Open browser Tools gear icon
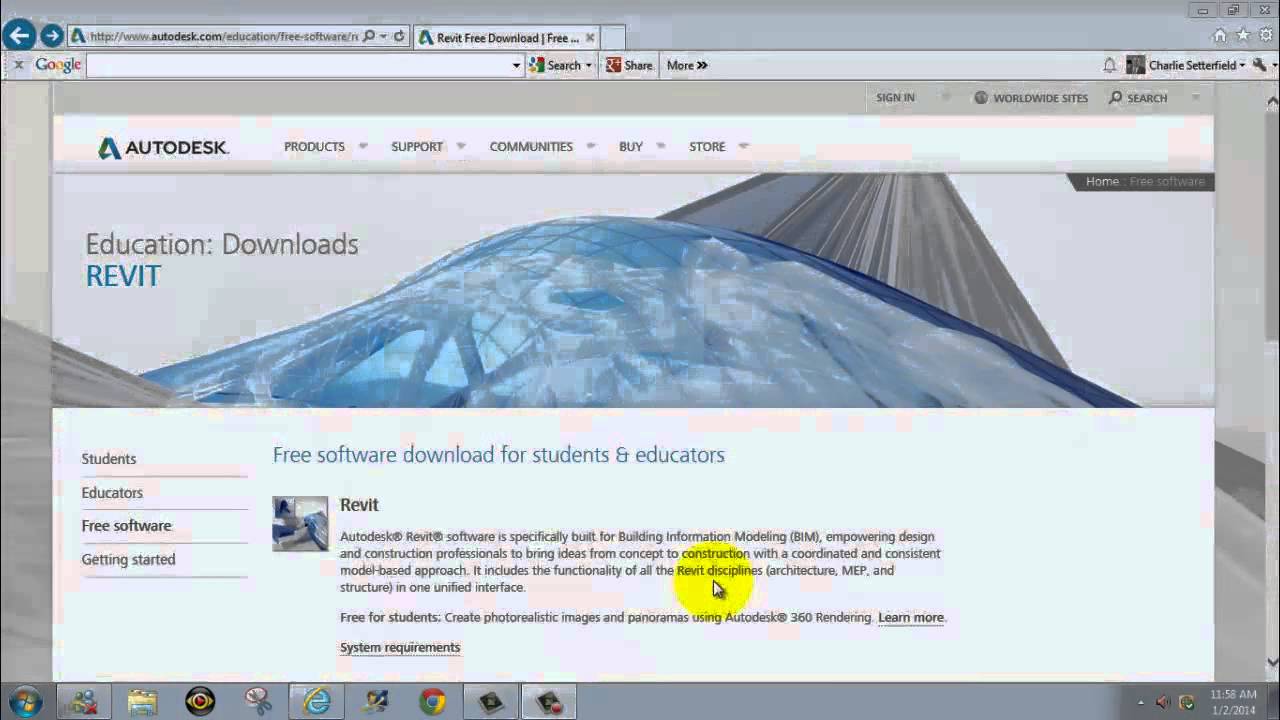Viewport: 1280px width, 720px height. pos(1266,35)
